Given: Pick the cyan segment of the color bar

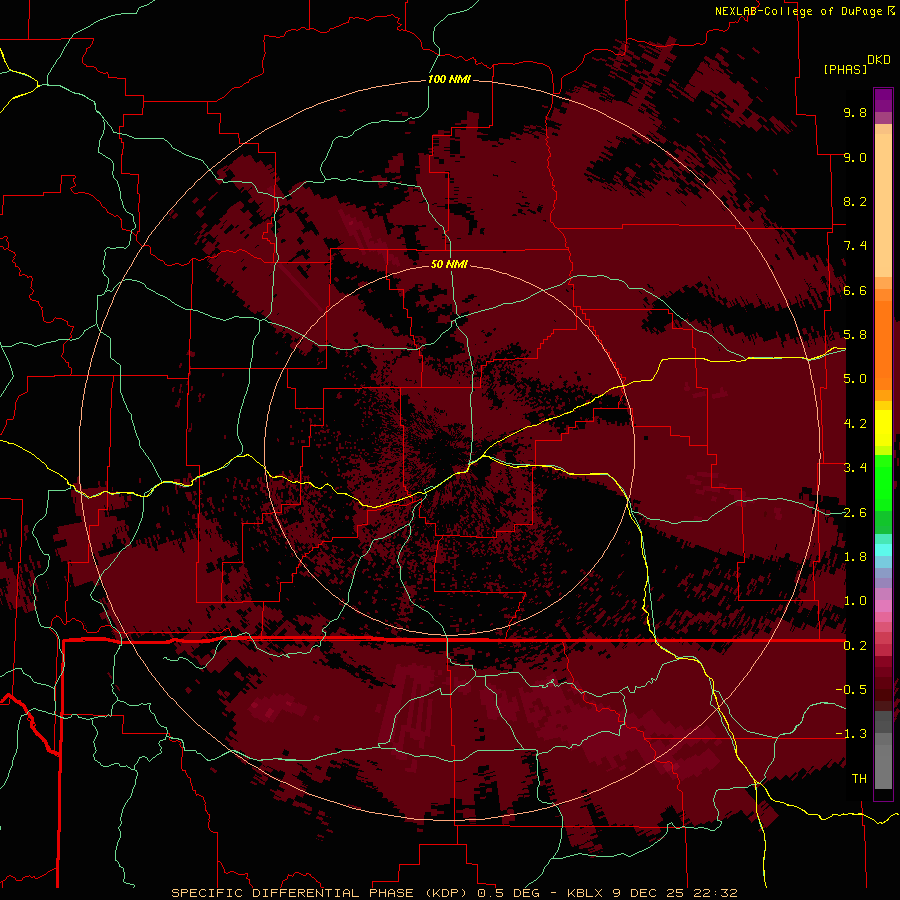Looking at the screenshot, I should [x=883, y=550].
